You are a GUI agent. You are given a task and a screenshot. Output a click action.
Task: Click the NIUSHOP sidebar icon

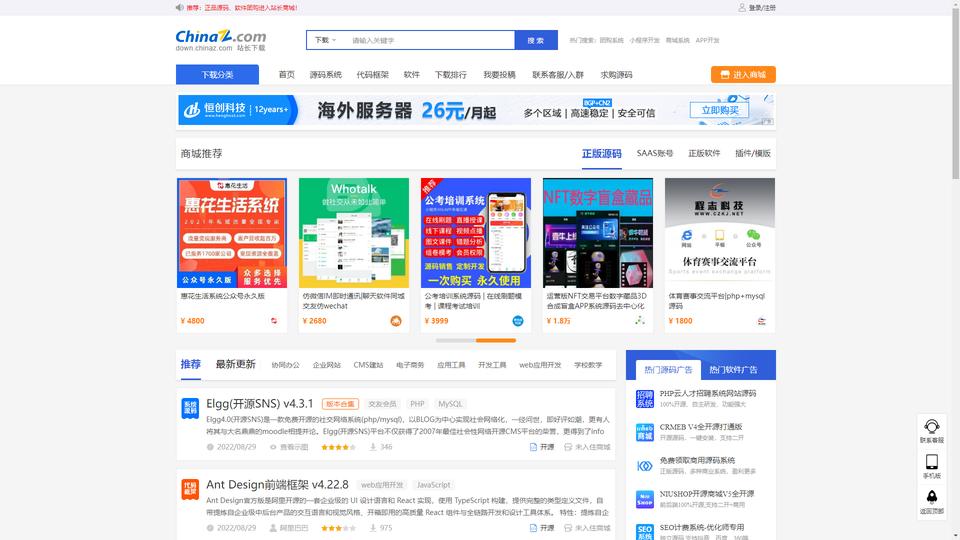[x=645, y=499]
